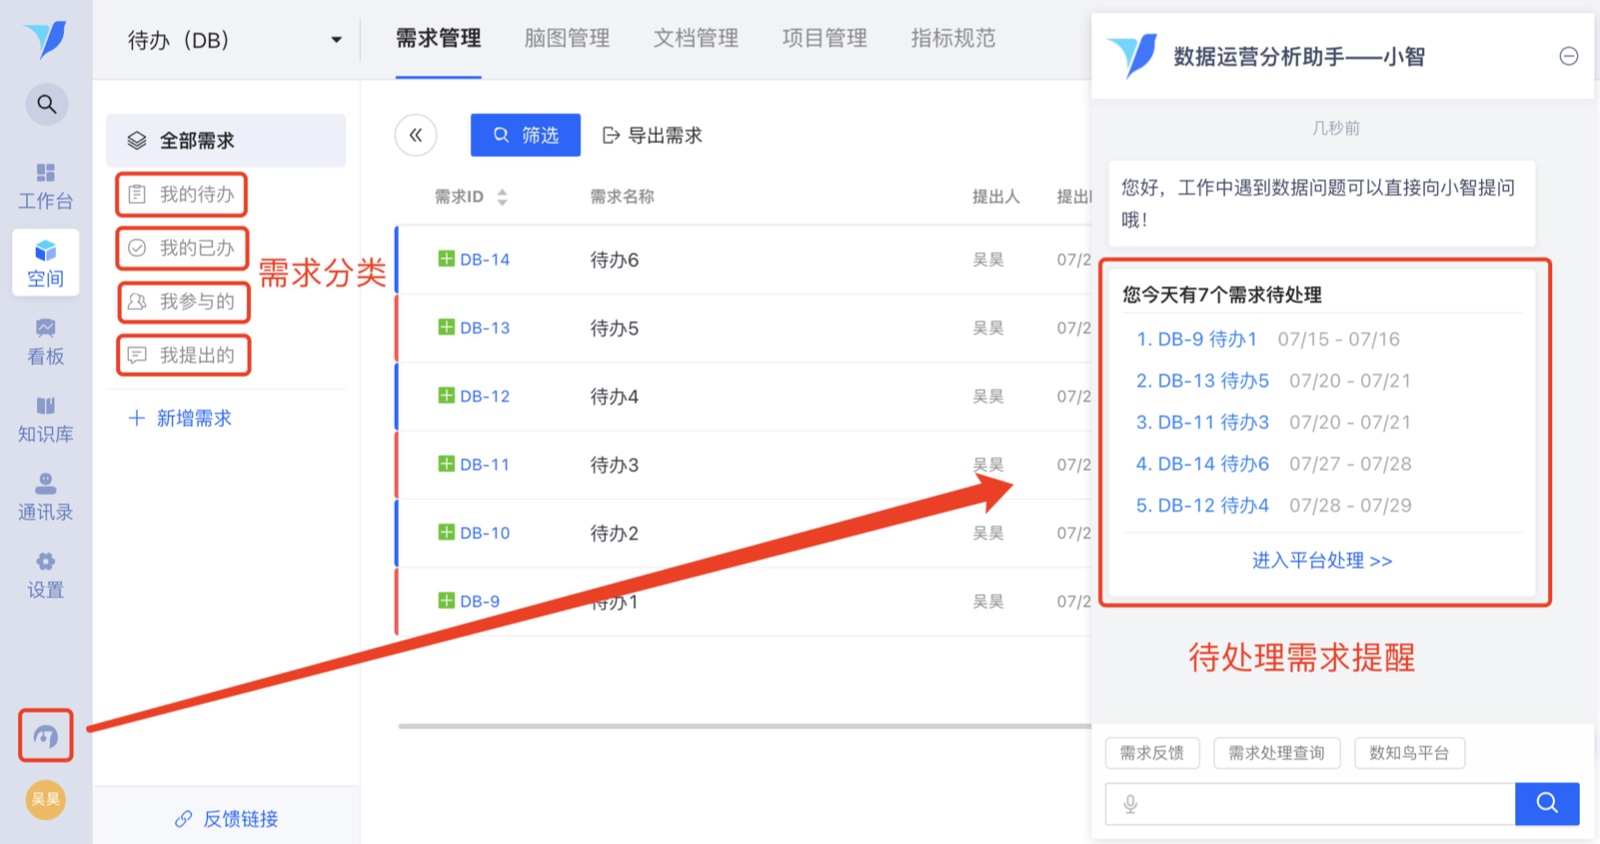
Task: Click the 待办2 requirement name cell
Action: pos(614,533)
